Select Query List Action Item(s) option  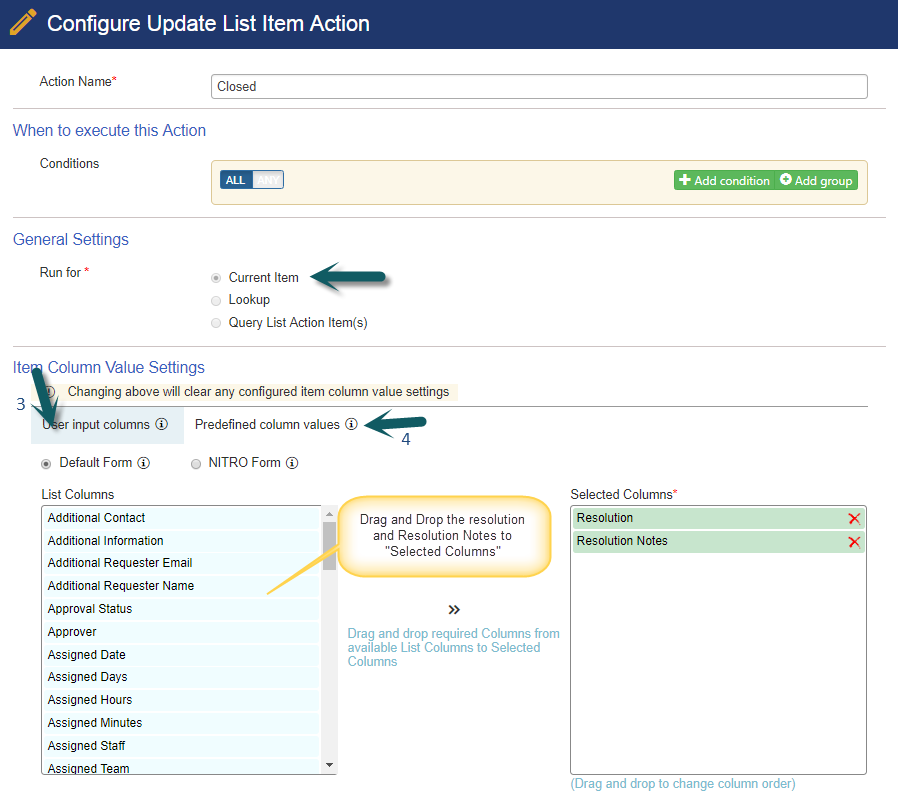pyautogui.click(x=216, y=323)
